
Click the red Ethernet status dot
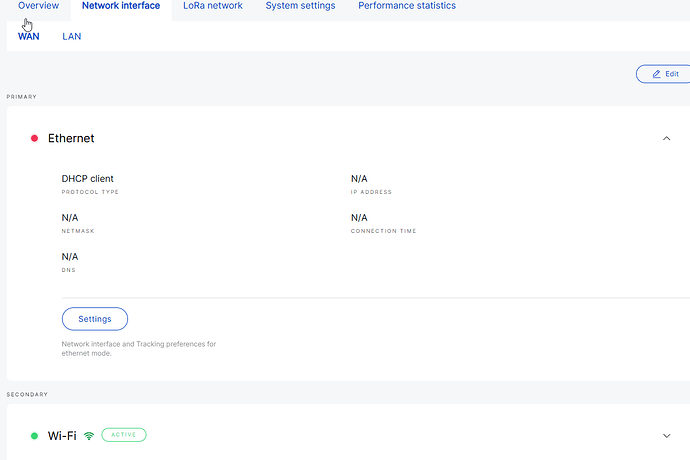click(34, 138)
